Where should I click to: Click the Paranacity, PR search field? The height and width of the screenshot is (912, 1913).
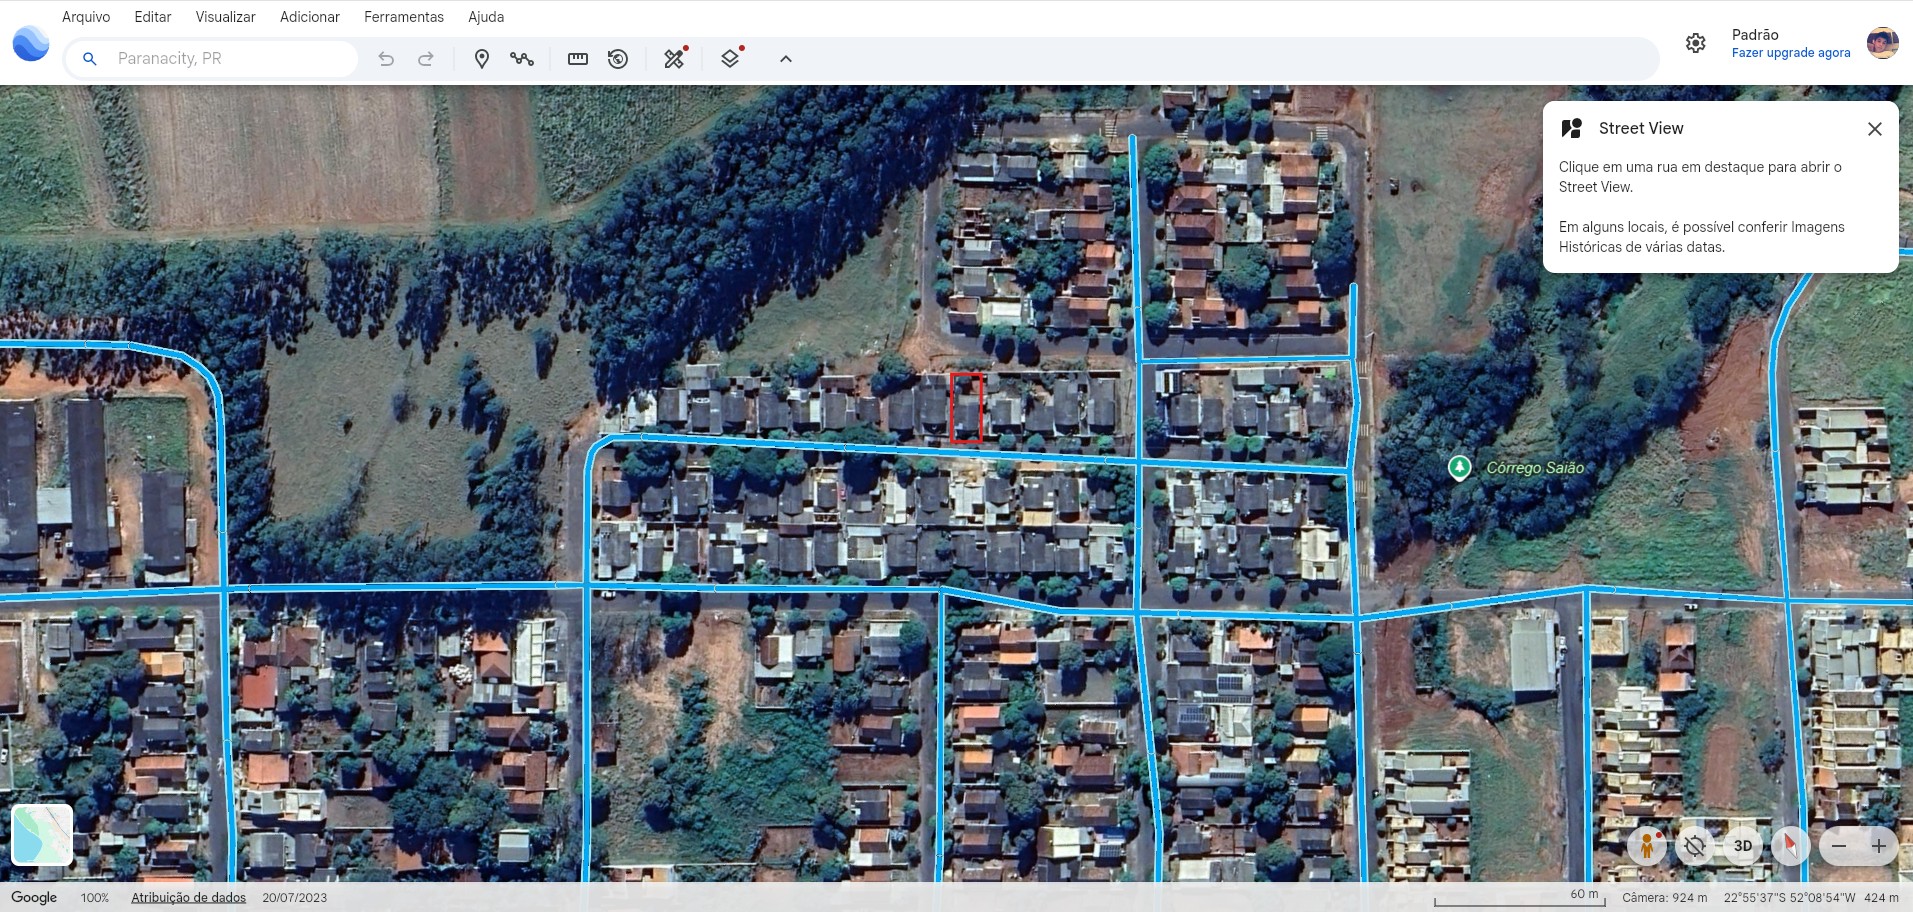pos(230,59)
